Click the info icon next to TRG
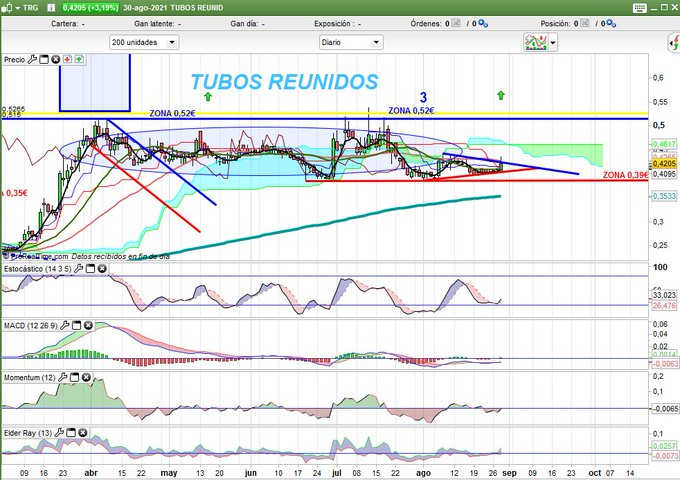680x480 pixels. 51,8
